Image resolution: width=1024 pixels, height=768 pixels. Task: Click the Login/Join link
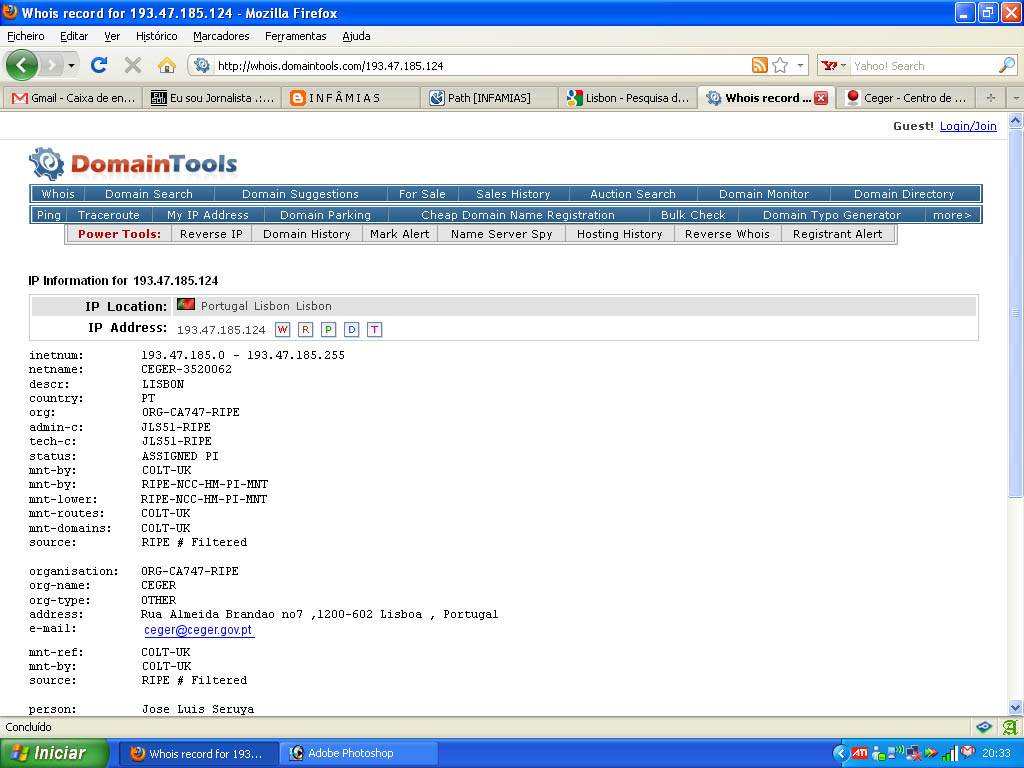pyautogui.click(x=968, y=126)
